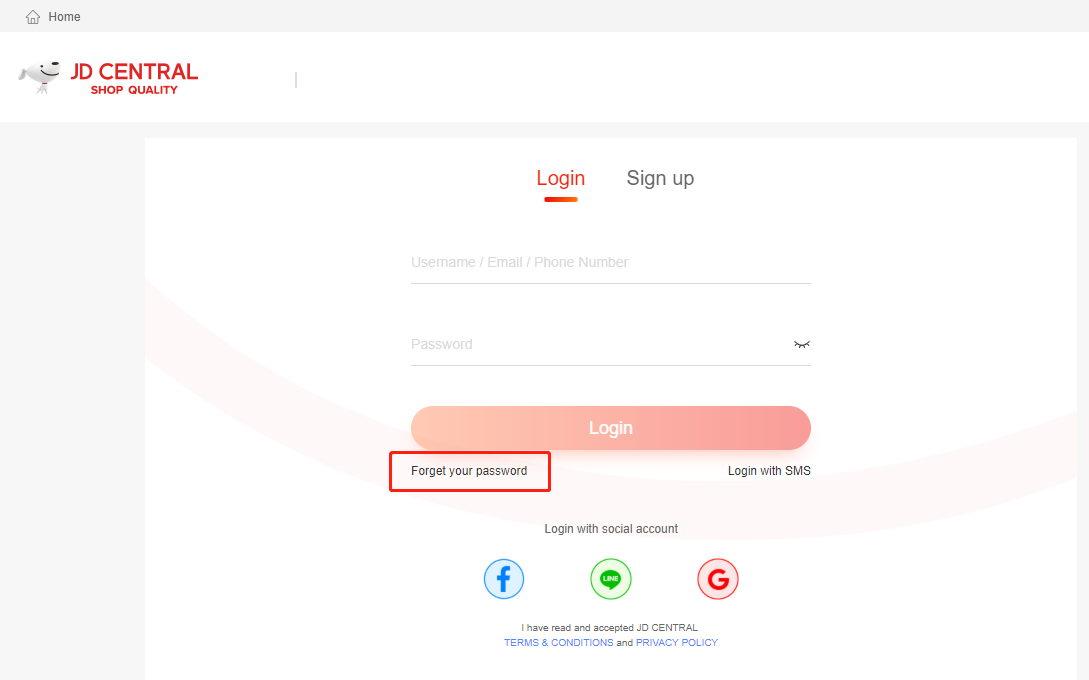Select the Login tab
This screenshot has width=1089, height=680.
pyautogui.click(x=560, y=179)
